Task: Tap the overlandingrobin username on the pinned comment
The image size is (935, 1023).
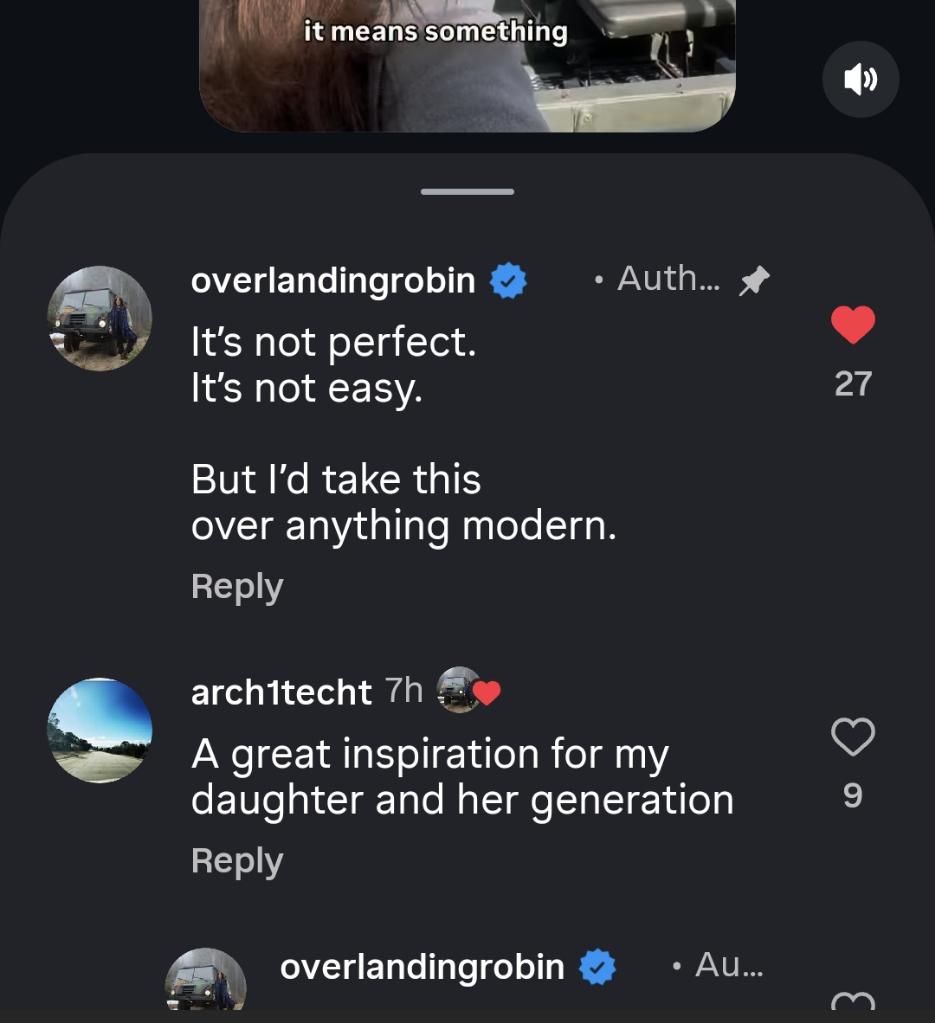Action: (333, 281)
